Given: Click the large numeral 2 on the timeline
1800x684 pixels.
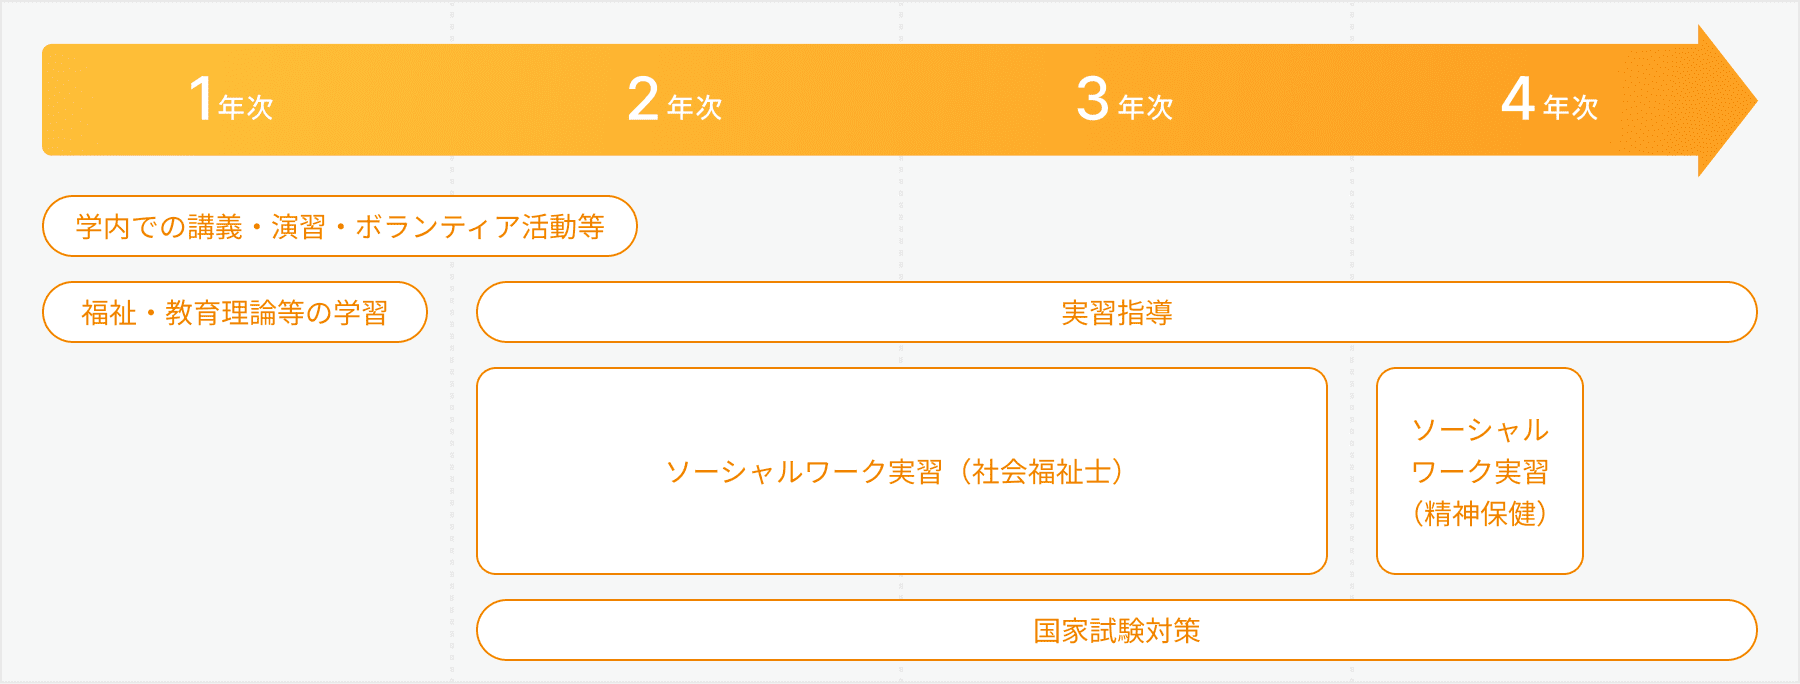Looking at the screenshot, I should tap(643, 99).
